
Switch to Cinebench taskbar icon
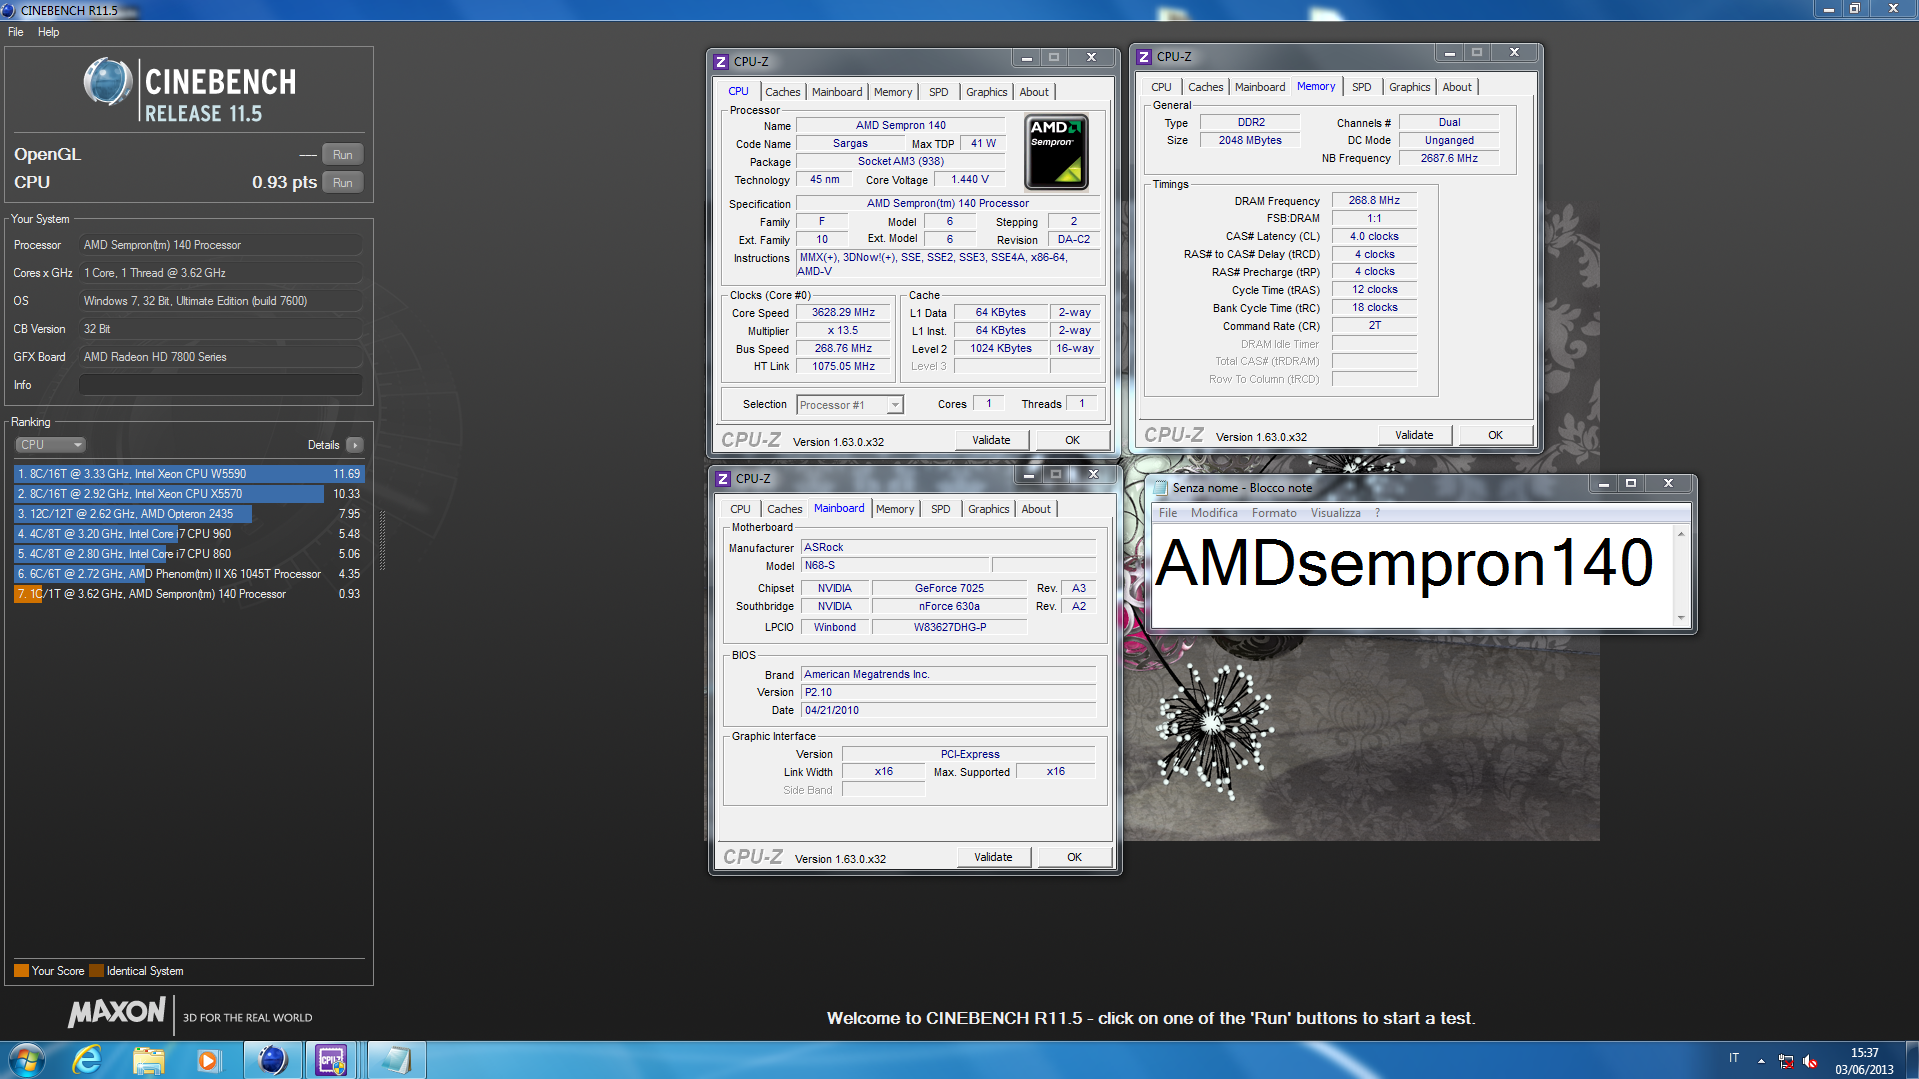coord(273,1060)
